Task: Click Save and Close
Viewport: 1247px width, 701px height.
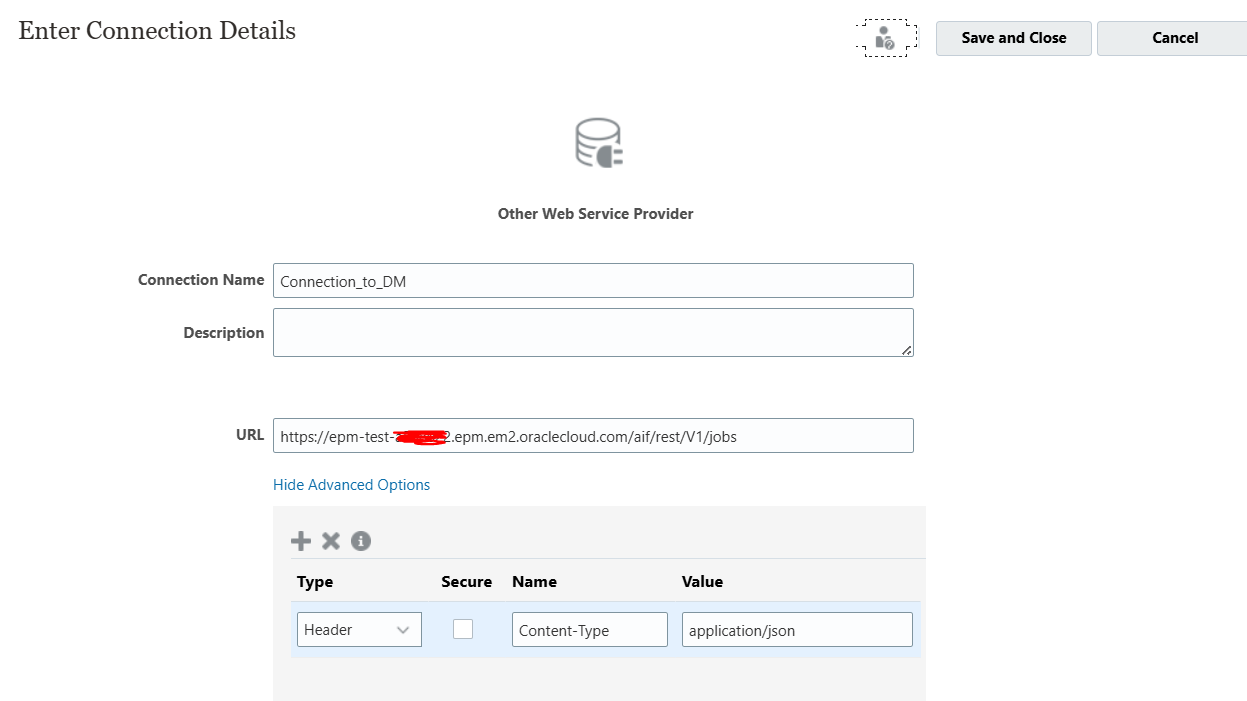Action: (x=1013, y=37)
